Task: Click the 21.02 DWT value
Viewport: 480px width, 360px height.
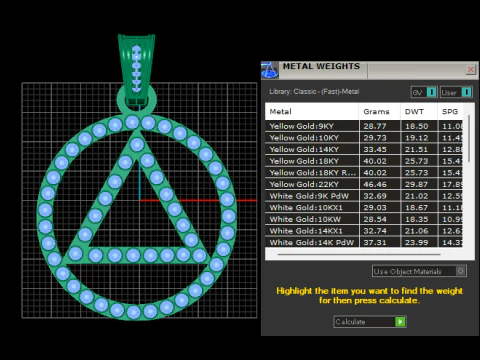Action: tap(417, 196)
